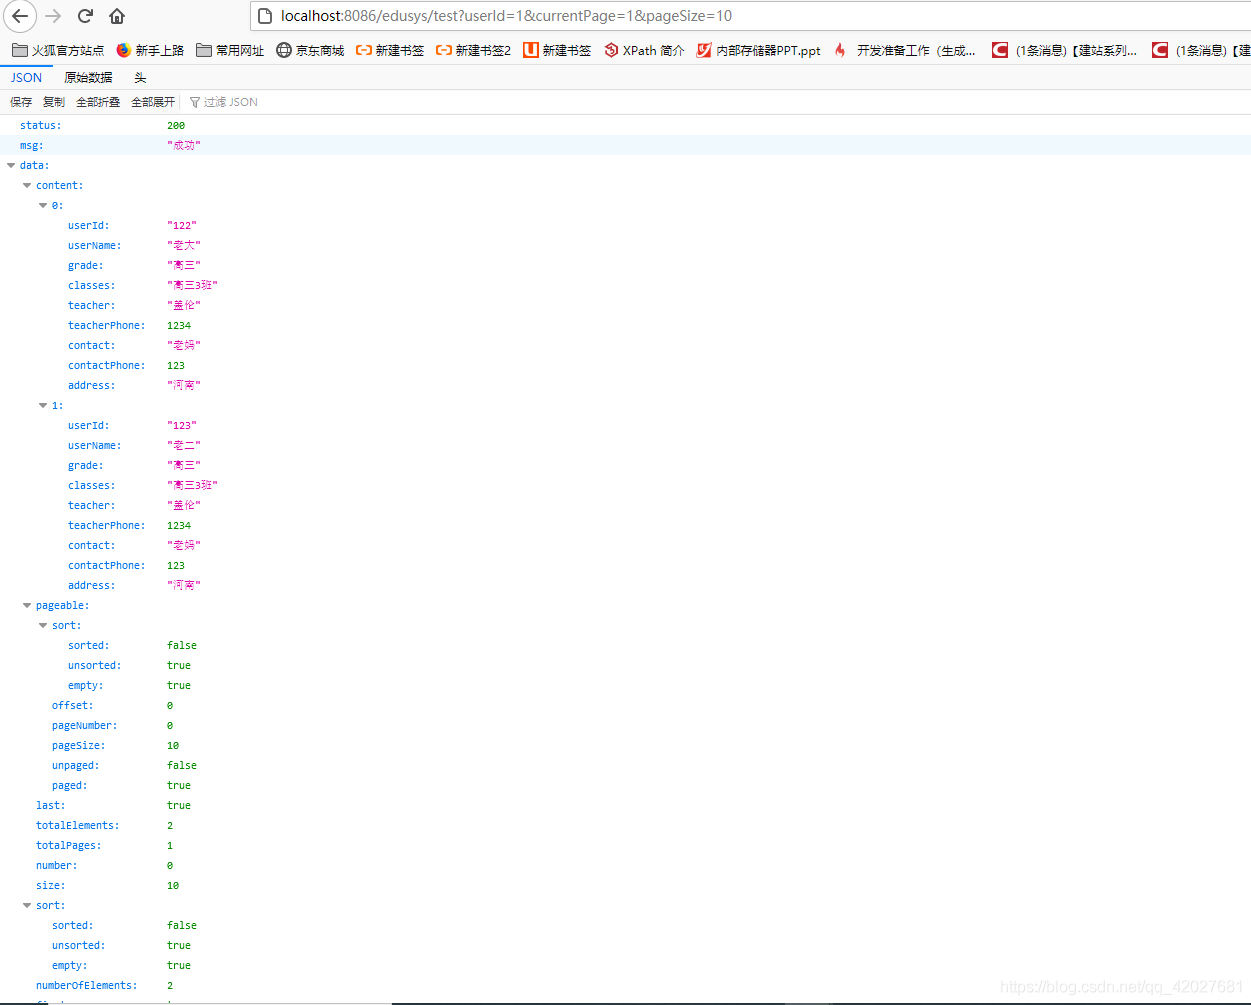The image size is (1251, 1005).
Task: Open the 新建书签2 bookmark
Action: 474,50
